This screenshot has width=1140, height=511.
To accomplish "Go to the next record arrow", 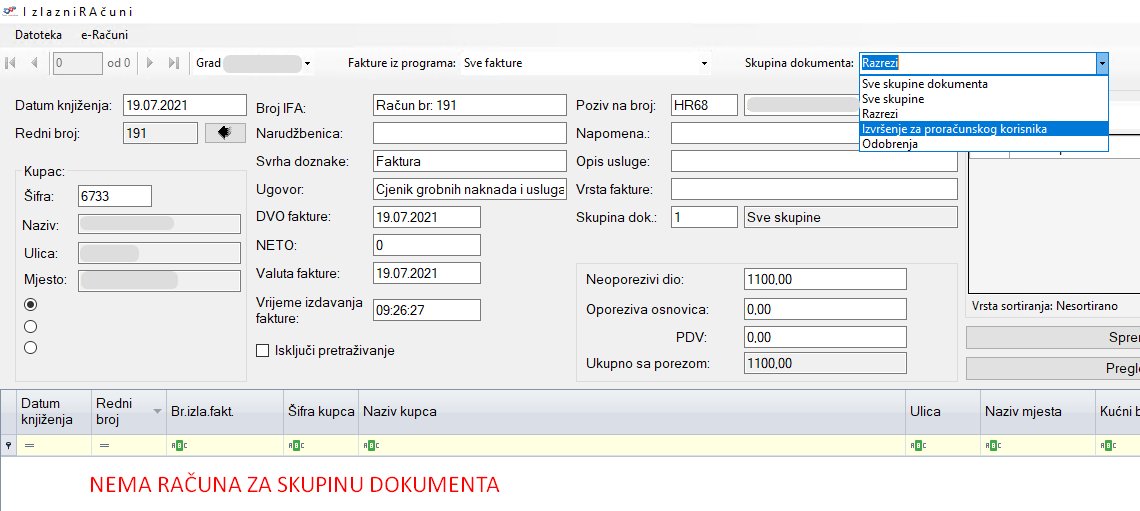I will (150, 63).
